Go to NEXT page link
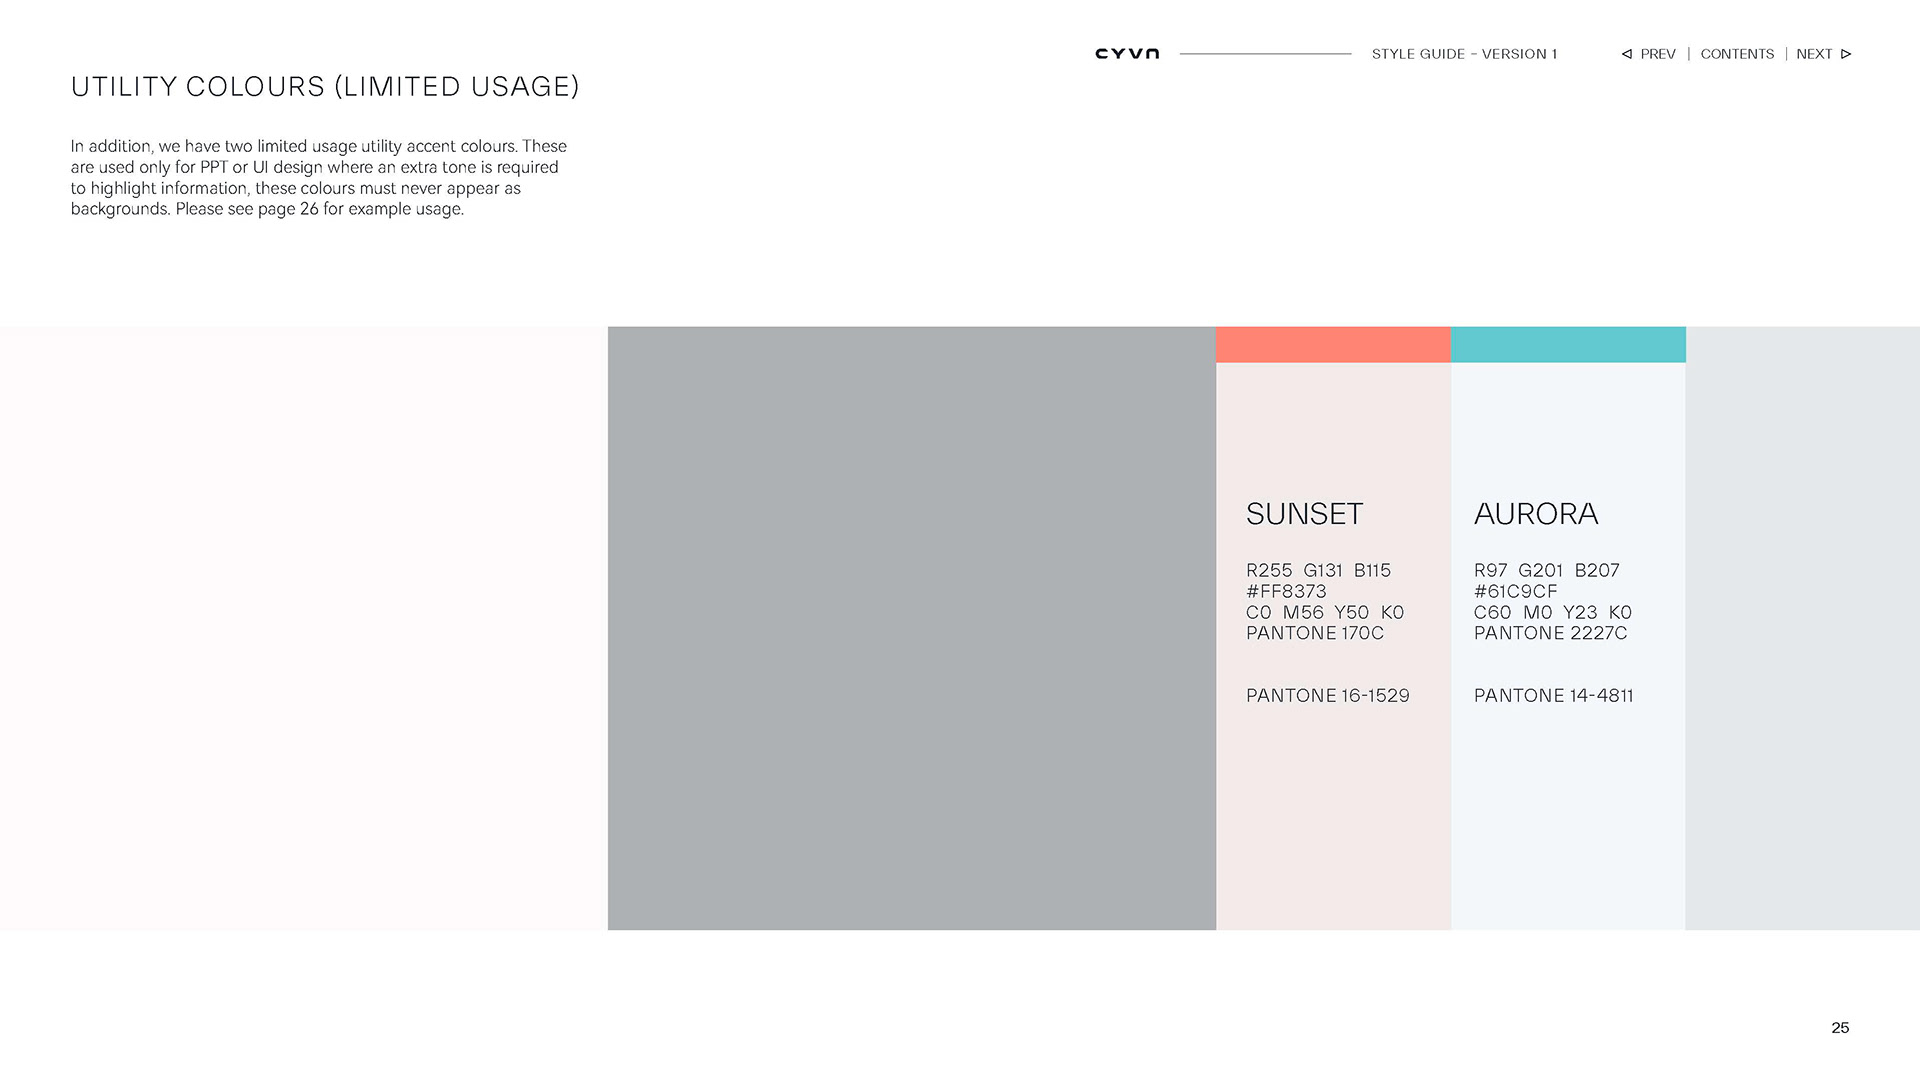 coord(1814,54)
